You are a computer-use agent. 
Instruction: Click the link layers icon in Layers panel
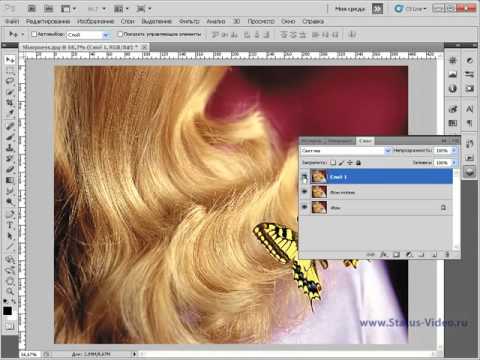[370, 255]
